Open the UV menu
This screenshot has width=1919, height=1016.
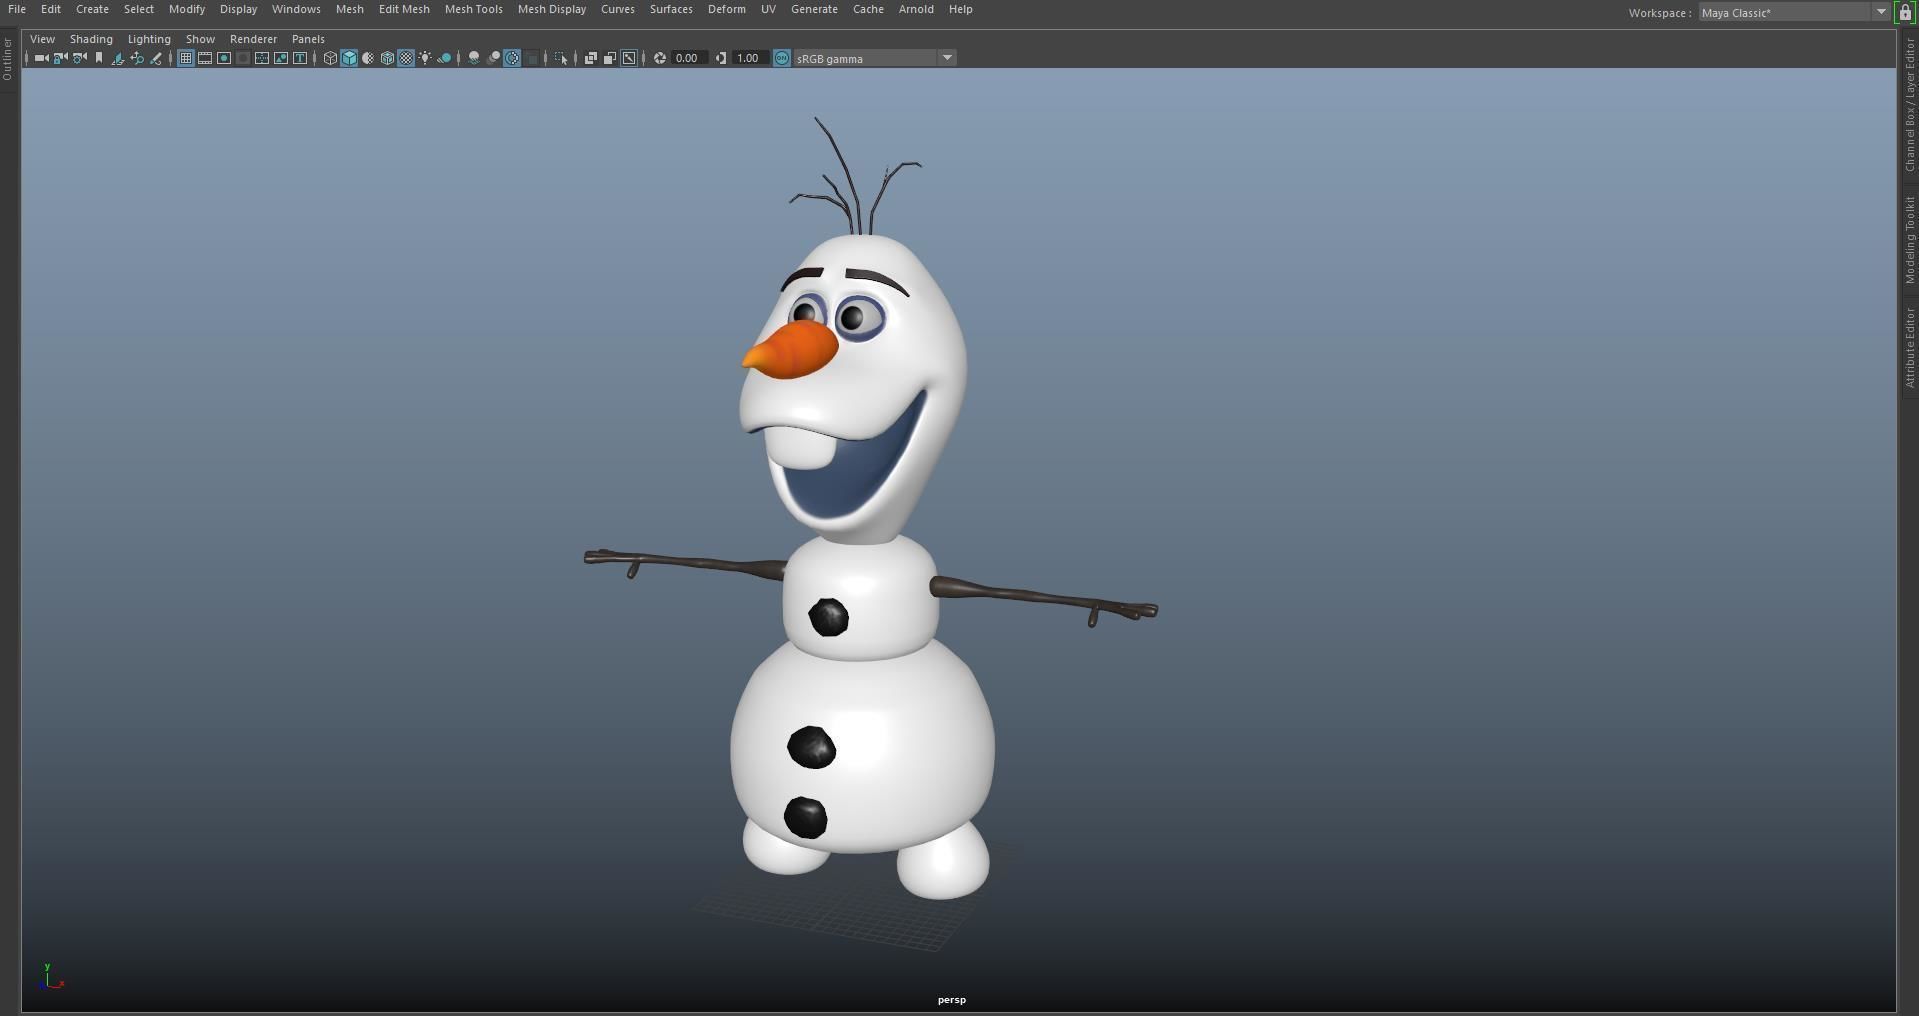[768, 9]
